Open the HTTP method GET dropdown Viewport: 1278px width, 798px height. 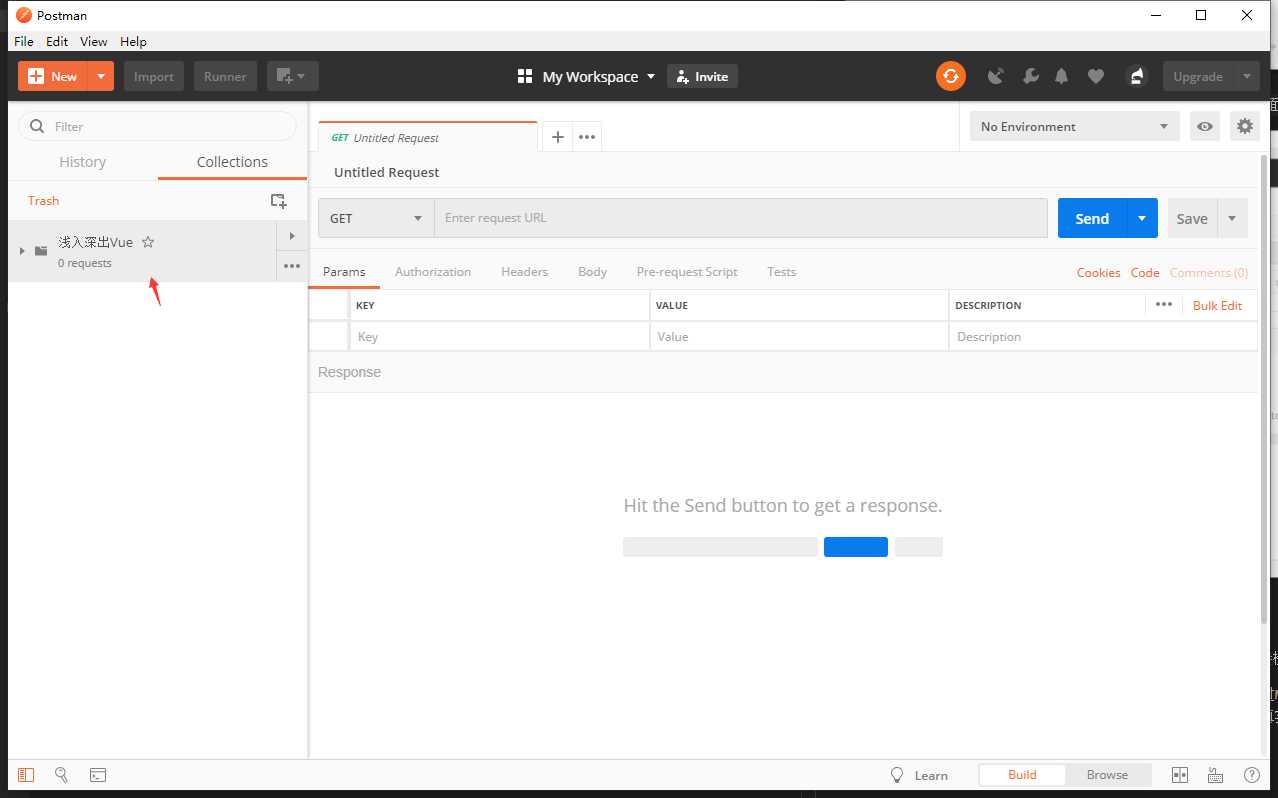376,218
